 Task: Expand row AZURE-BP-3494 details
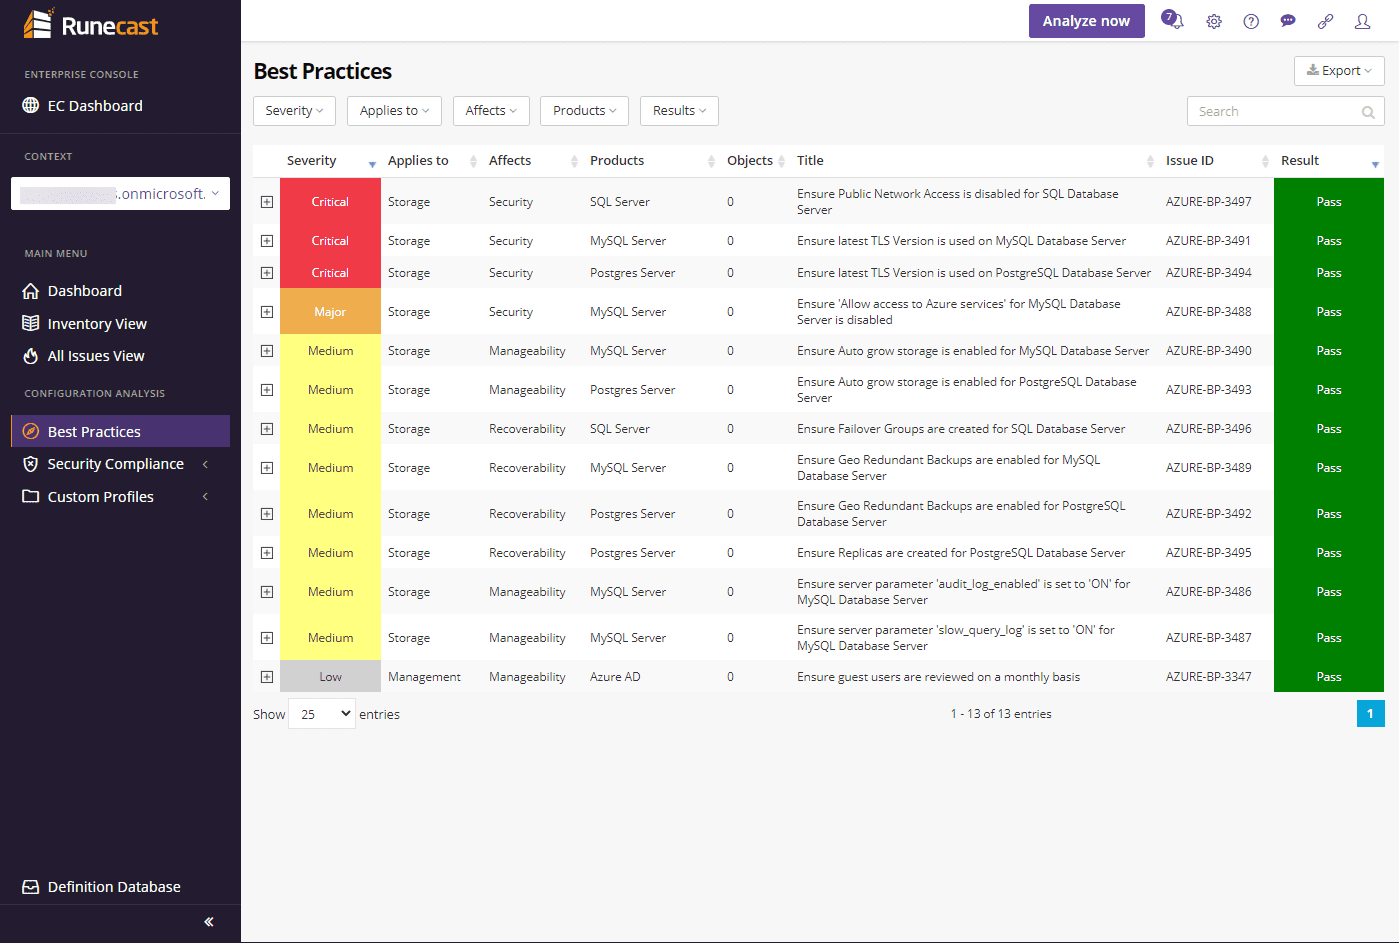pyautogui.click(x=267, y=273)
